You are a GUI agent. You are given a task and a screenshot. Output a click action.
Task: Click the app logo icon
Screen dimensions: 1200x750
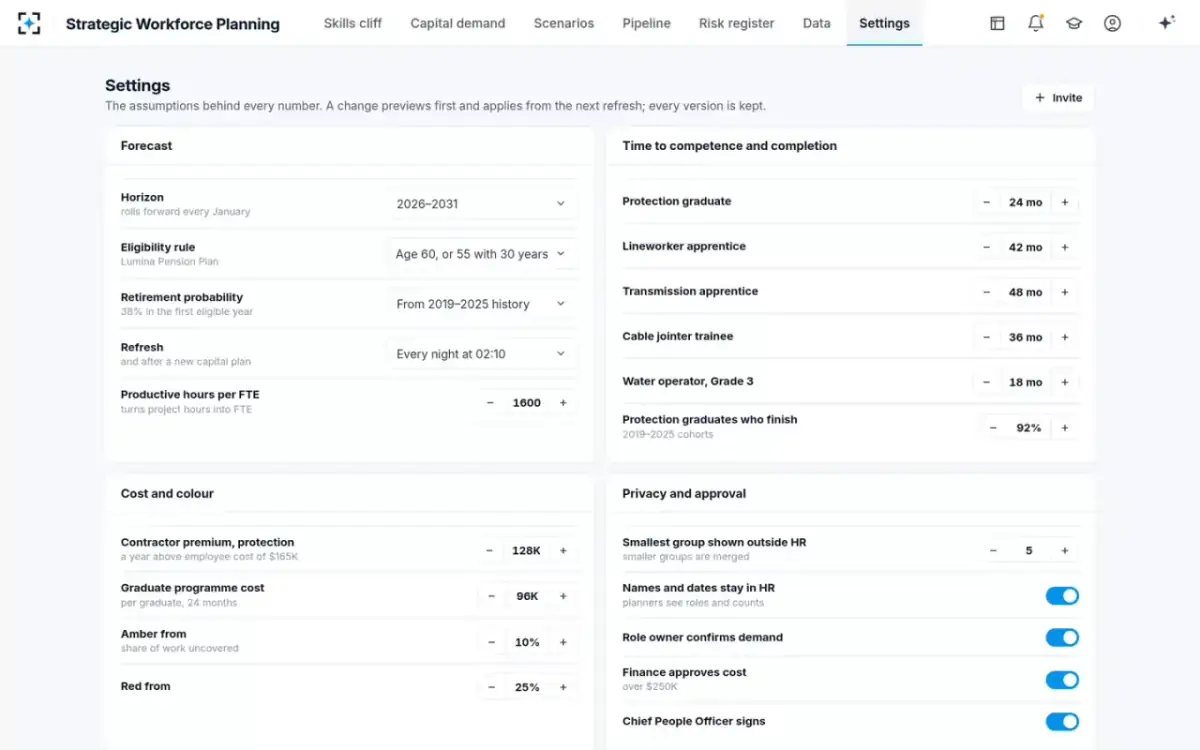[x=29, y=23]
